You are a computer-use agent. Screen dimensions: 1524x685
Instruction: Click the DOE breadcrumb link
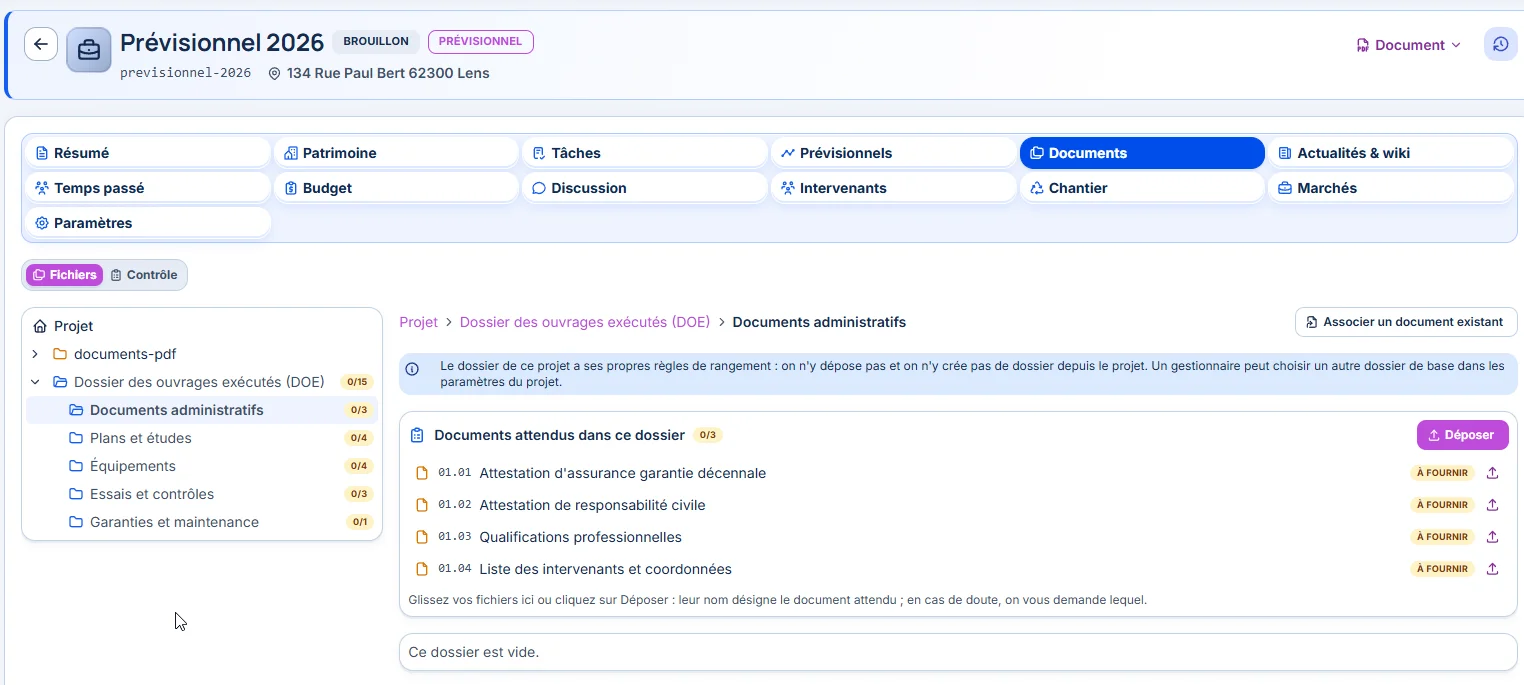pyautogui.click(x=585, y=322)
